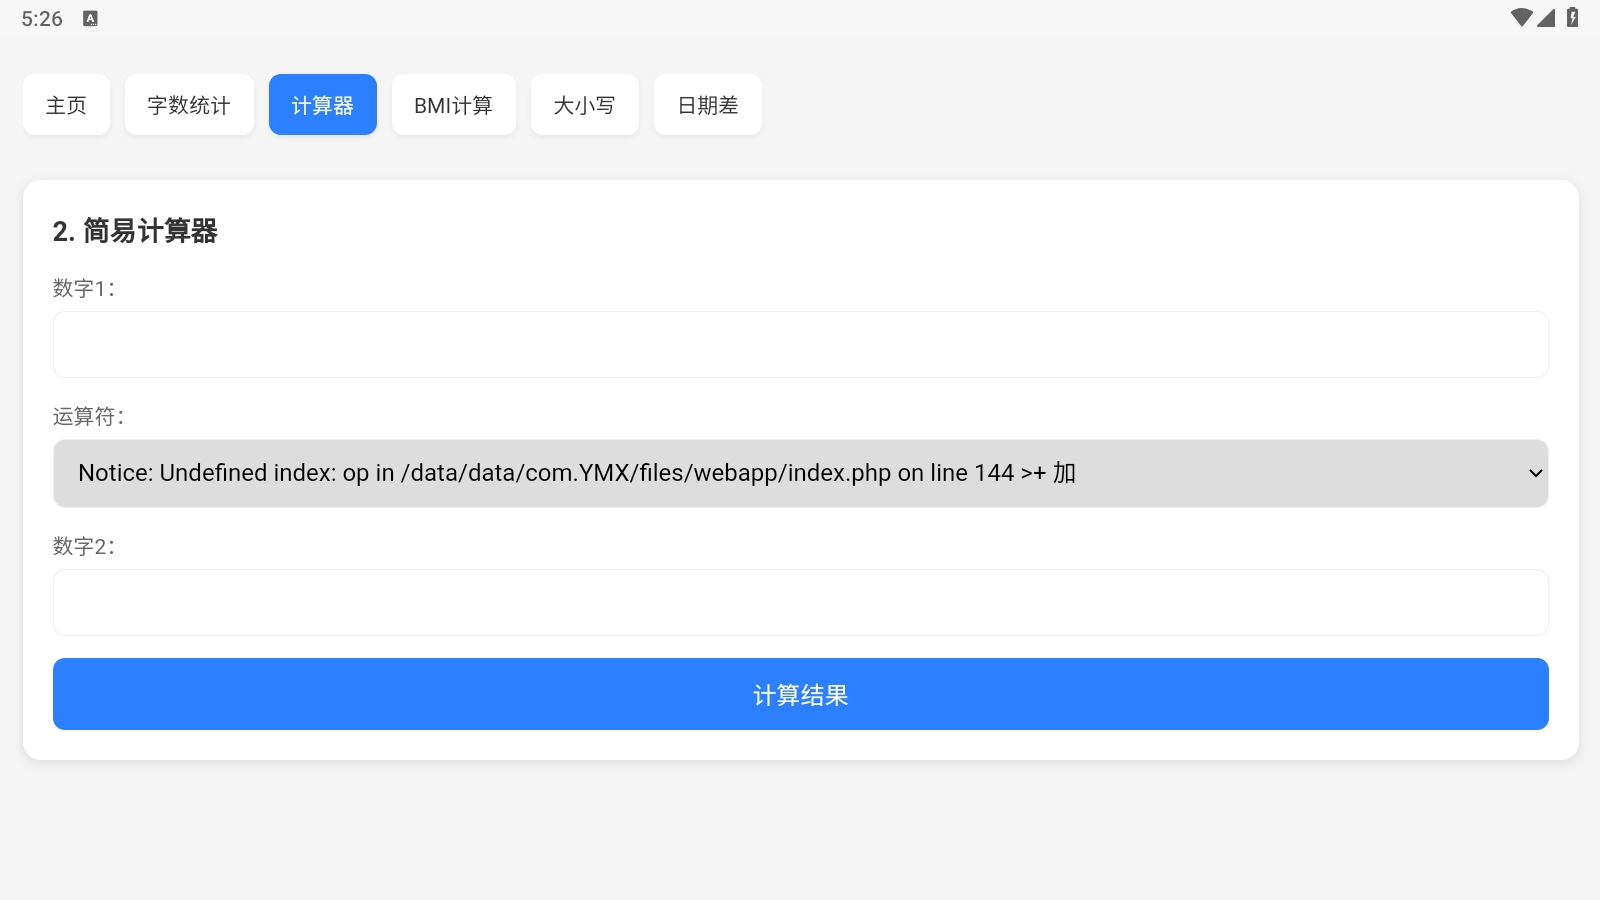
Task: Click the Wi-Fi status icon
Action: click(1522, 17)
